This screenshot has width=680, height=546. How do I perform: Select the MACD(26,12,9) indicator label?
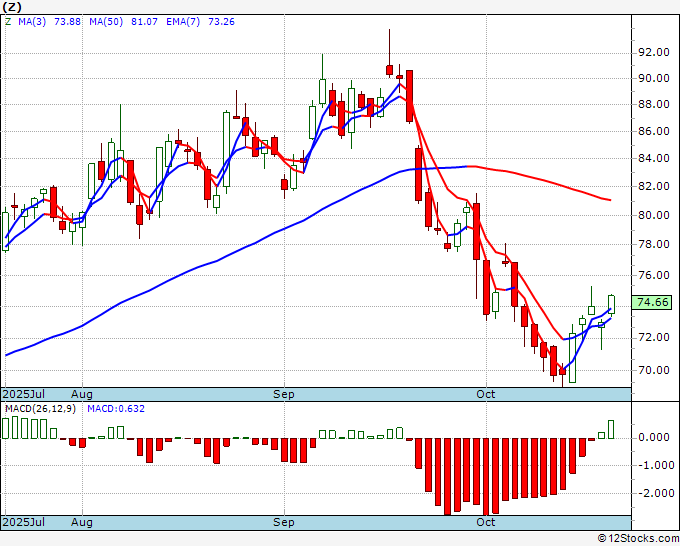(x=40, y=409)
